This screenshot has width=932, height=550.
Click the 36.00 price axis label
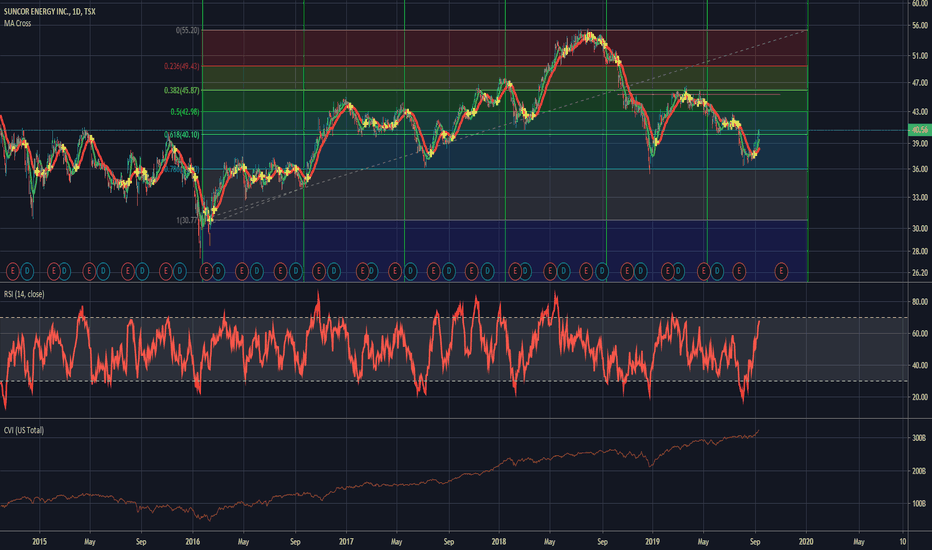920,169
